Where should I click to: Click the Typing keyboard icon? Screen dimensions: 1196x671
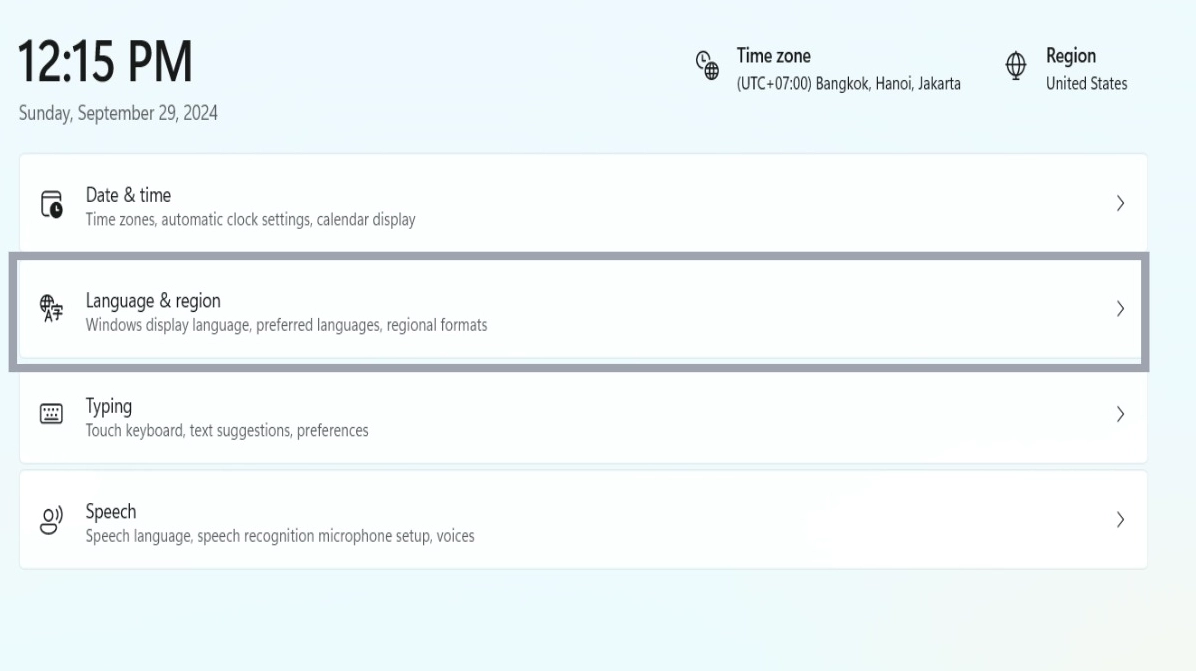[51, 414]
